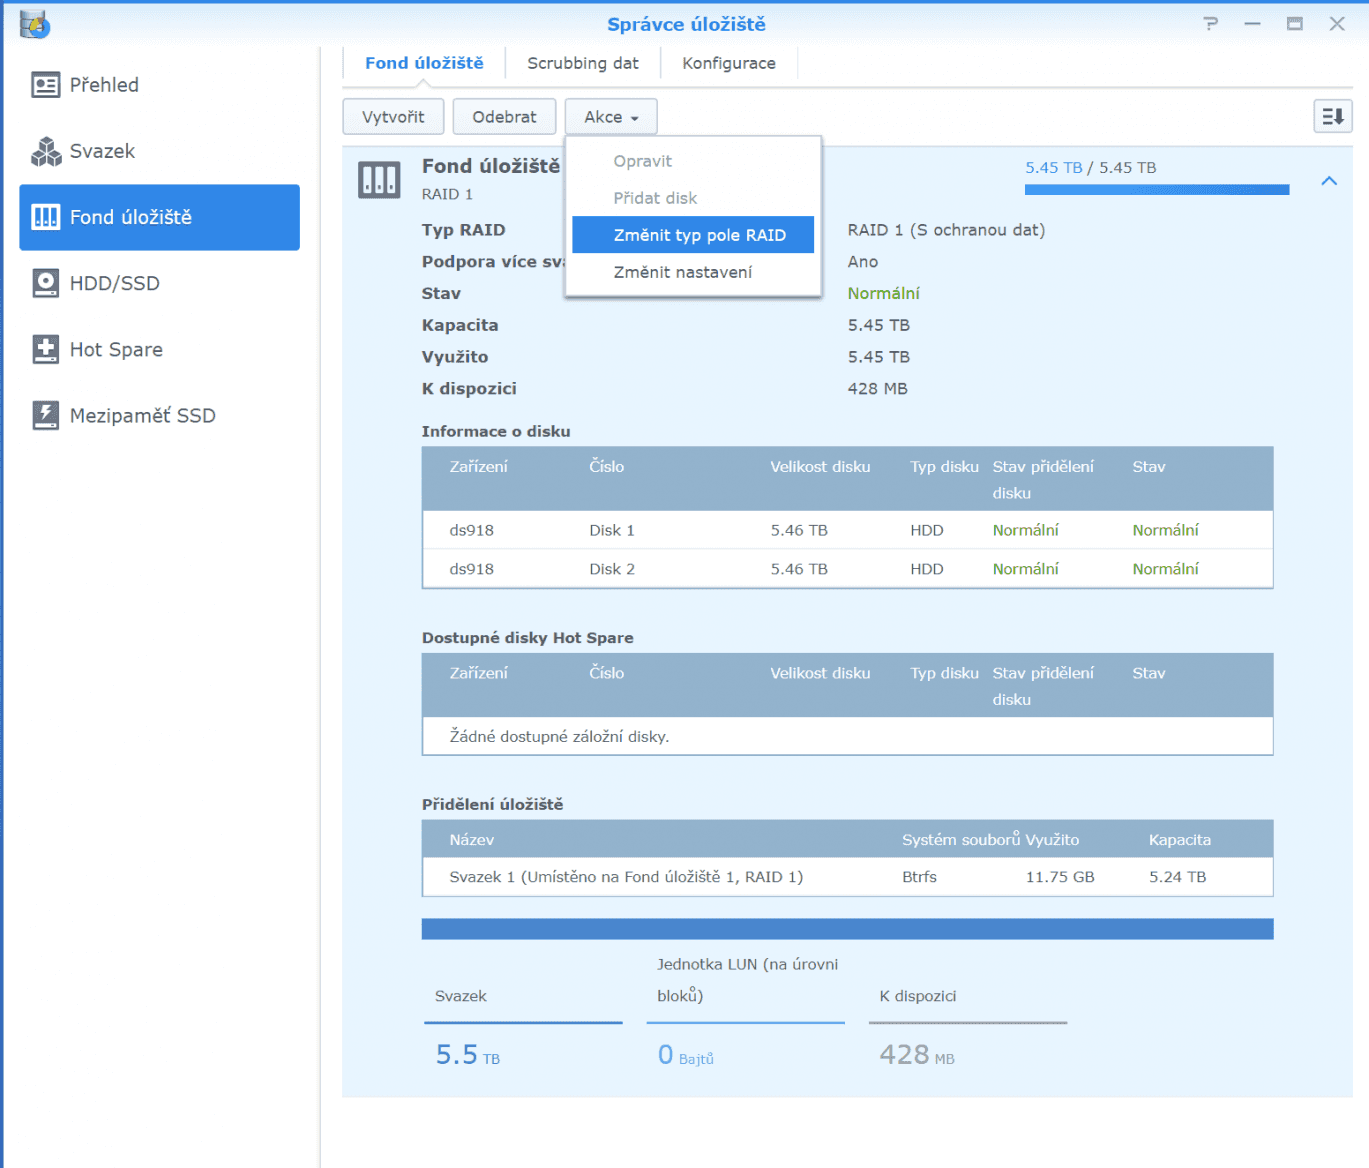The width and height of the screenshot is (1369, 1168).
Task: Click the Číslo column header in disk info
Action: [606, 467]
